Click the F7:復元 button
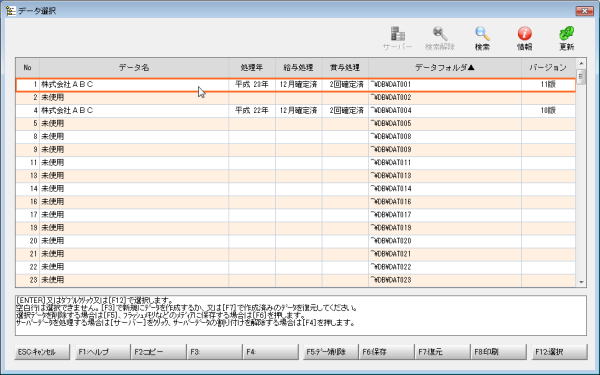Image resolution: width=600 pixels, height=375 pixels. [x=442, y=352]
